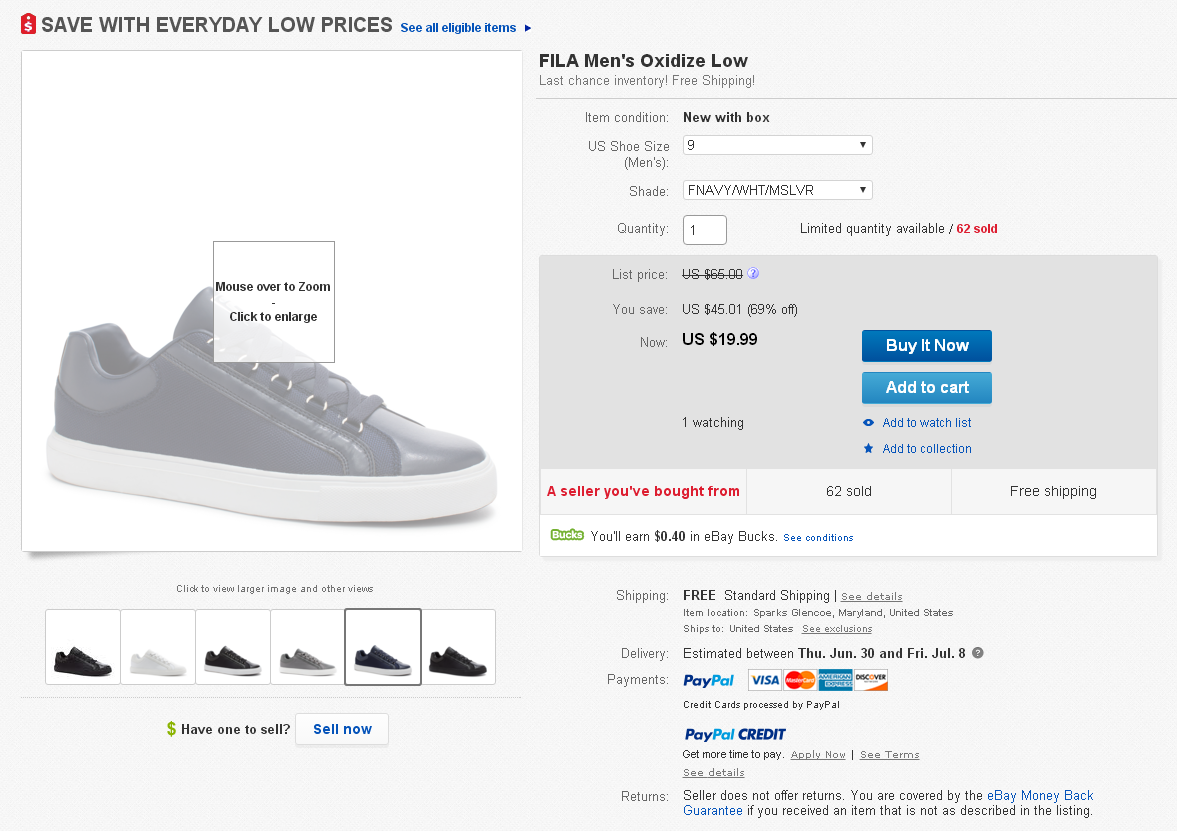Click the delivery estimate help icon
This screenshot has width=1177, height=831.
978,653
